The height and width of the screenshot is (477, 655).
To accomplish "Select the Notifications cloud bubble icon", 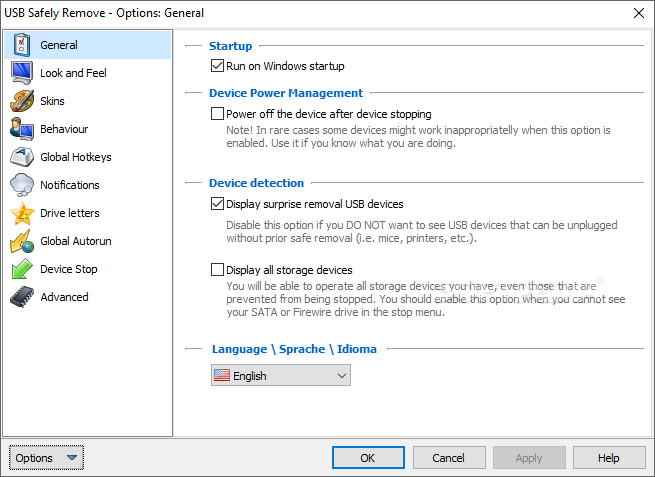I will coord(22,185).
